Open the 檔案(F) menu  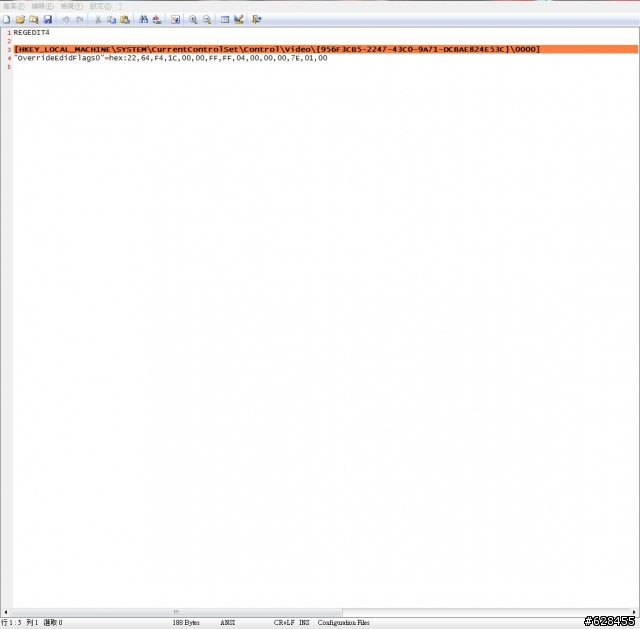coord(13,6)
